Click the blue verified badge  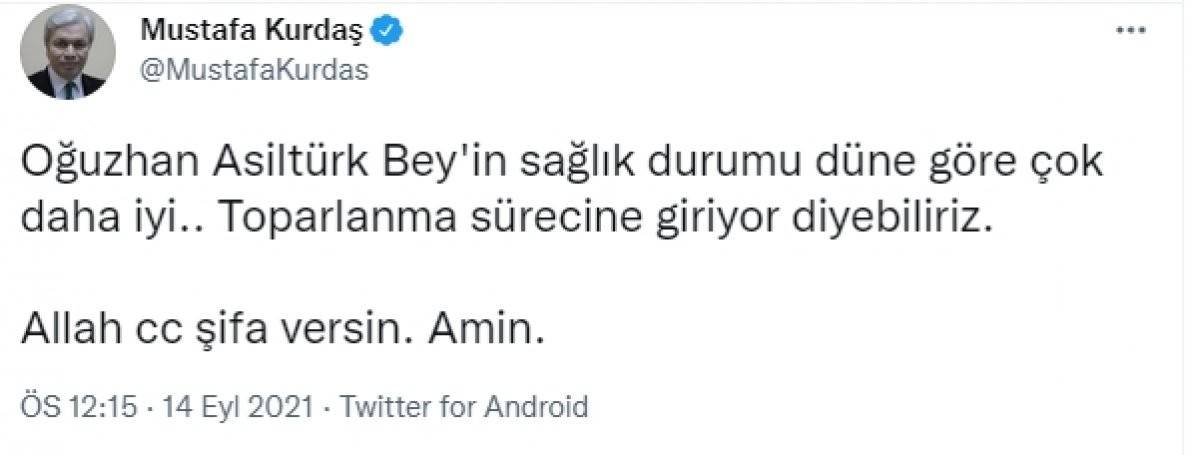[388, 31]
